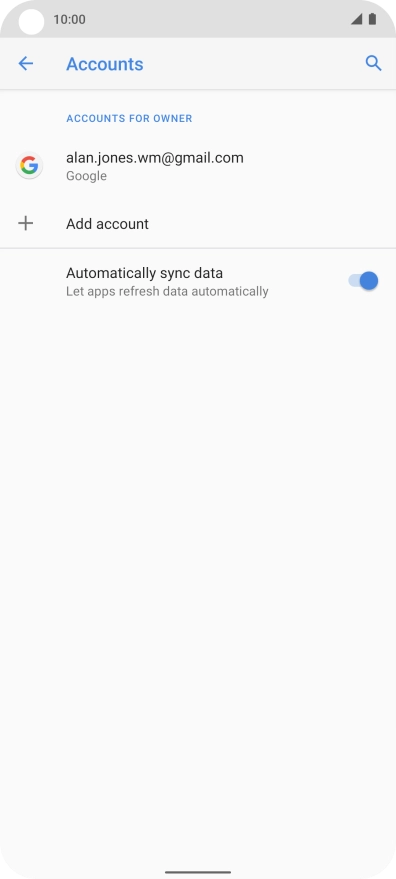Tap the Automatically sync data label
Image resolution: width=396 pixels, height=879 pixels.
144,273
